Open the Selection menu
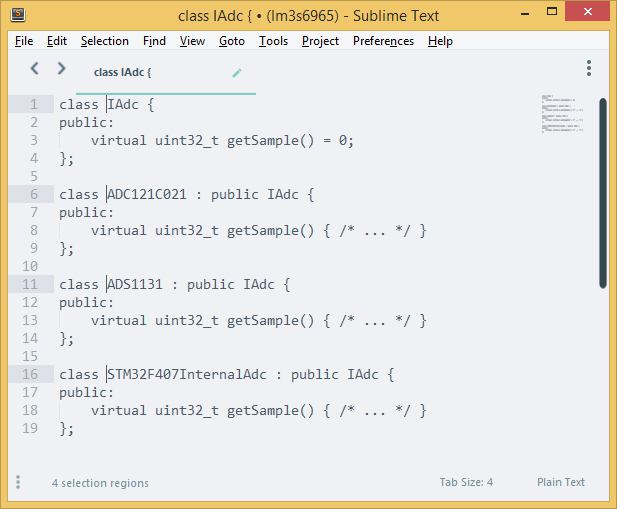617x509 pixels. pos(105,41)
